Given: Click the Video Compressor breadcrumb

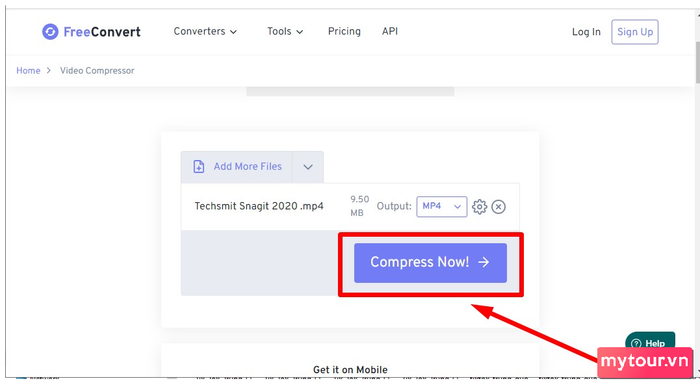Looking at the screenshot, I should 97,71.
